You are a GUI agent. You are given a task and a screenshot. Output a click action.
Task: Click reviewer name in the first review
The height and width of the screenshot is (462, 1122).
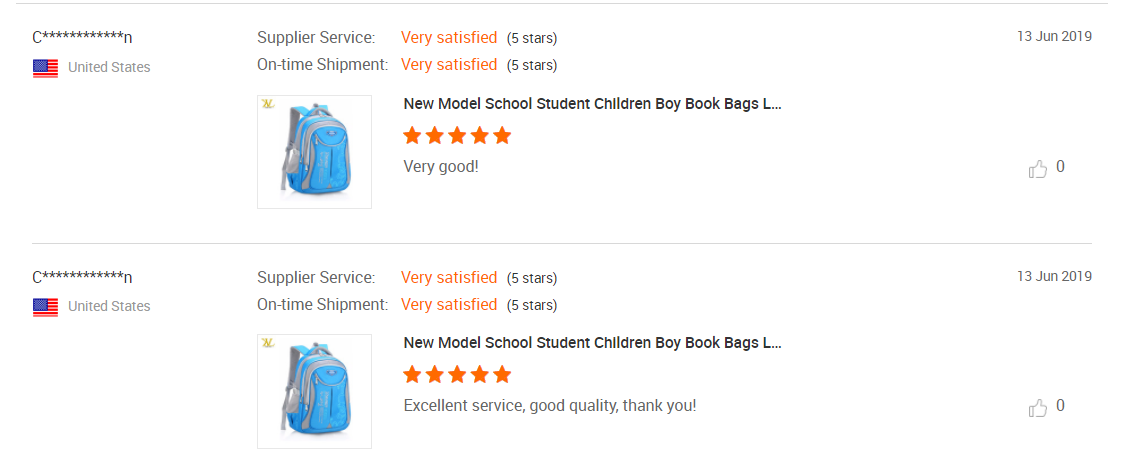(82, 38)
